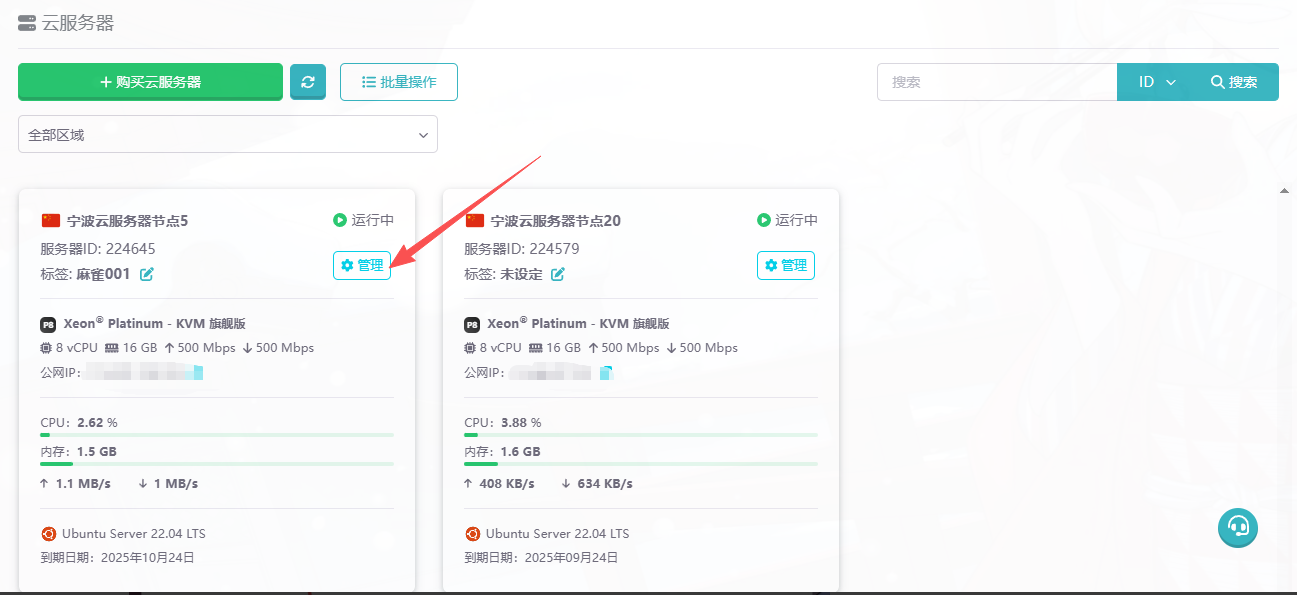Expand the ID search type dropdown
1297x595 pixels.
coord(1156,82)
